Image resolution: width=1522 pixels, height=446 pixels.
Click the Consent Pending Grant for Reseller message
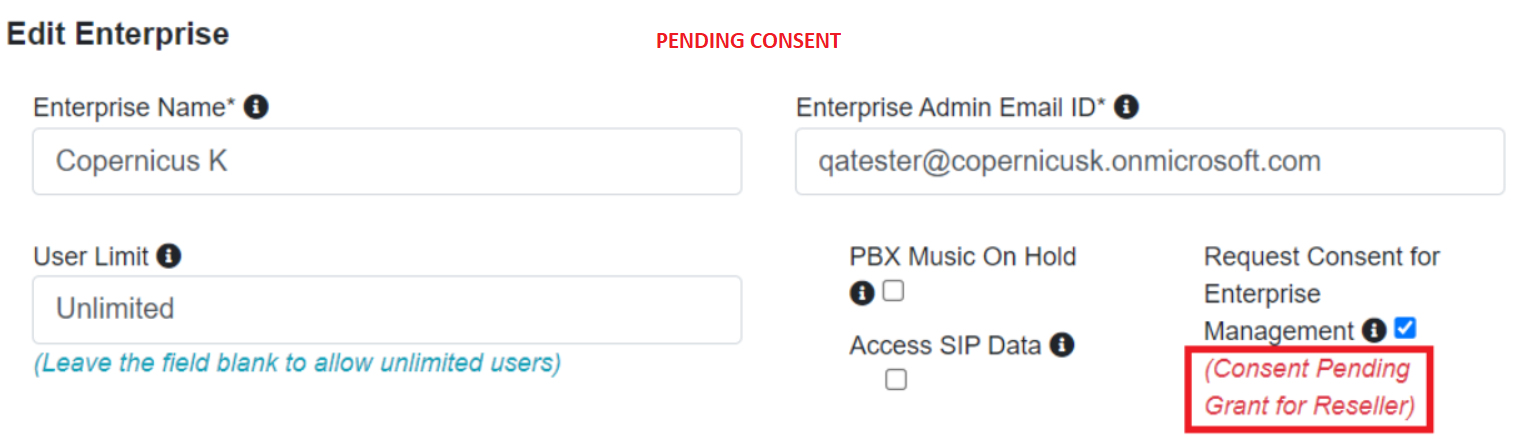click(1308, 388)
